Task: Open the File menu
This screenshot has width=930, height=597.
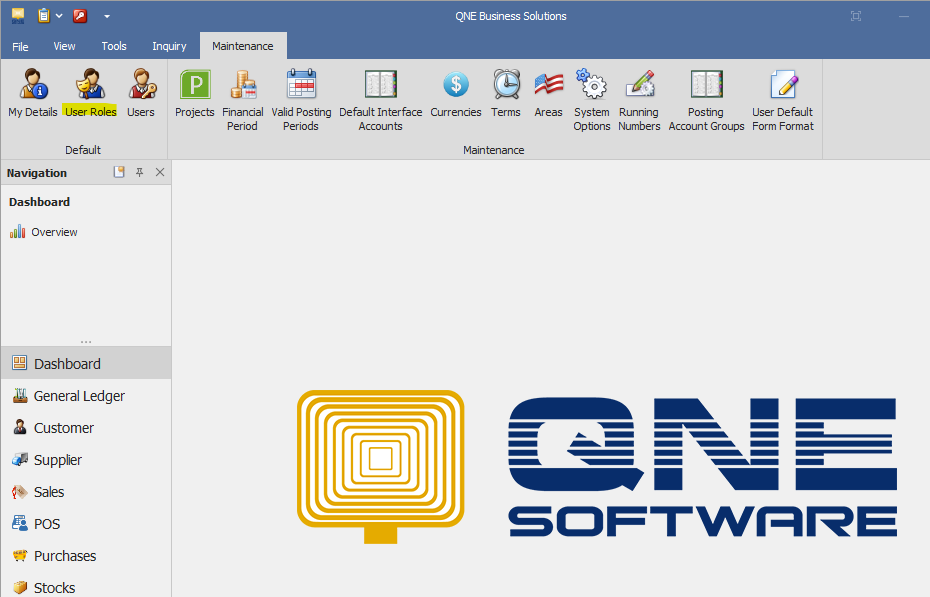Action: tap(20, 46)
